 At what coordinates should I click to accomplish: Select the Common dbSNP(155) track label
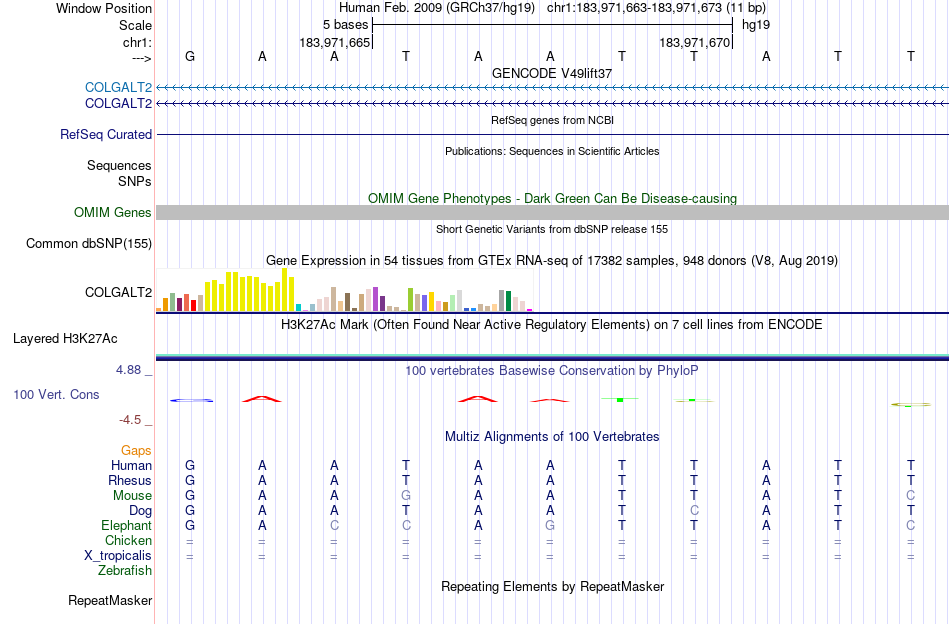point(89,244)
